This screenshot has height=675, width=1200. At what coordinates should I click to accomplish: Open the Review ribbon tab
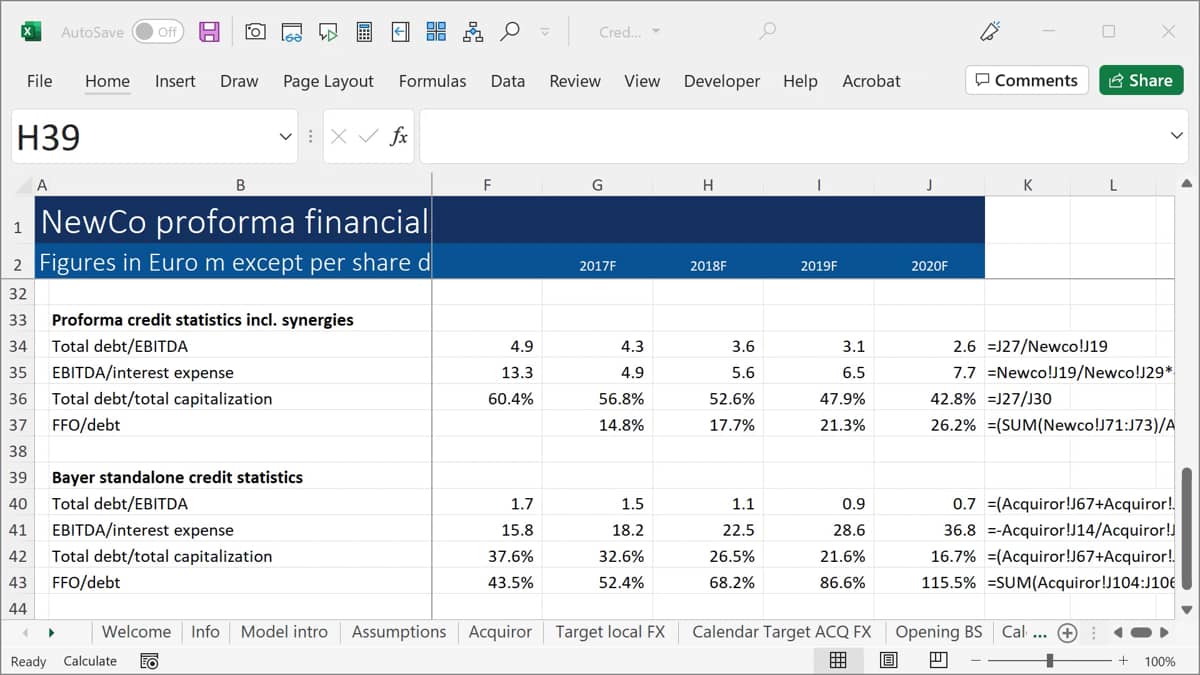tap(575, 81)
